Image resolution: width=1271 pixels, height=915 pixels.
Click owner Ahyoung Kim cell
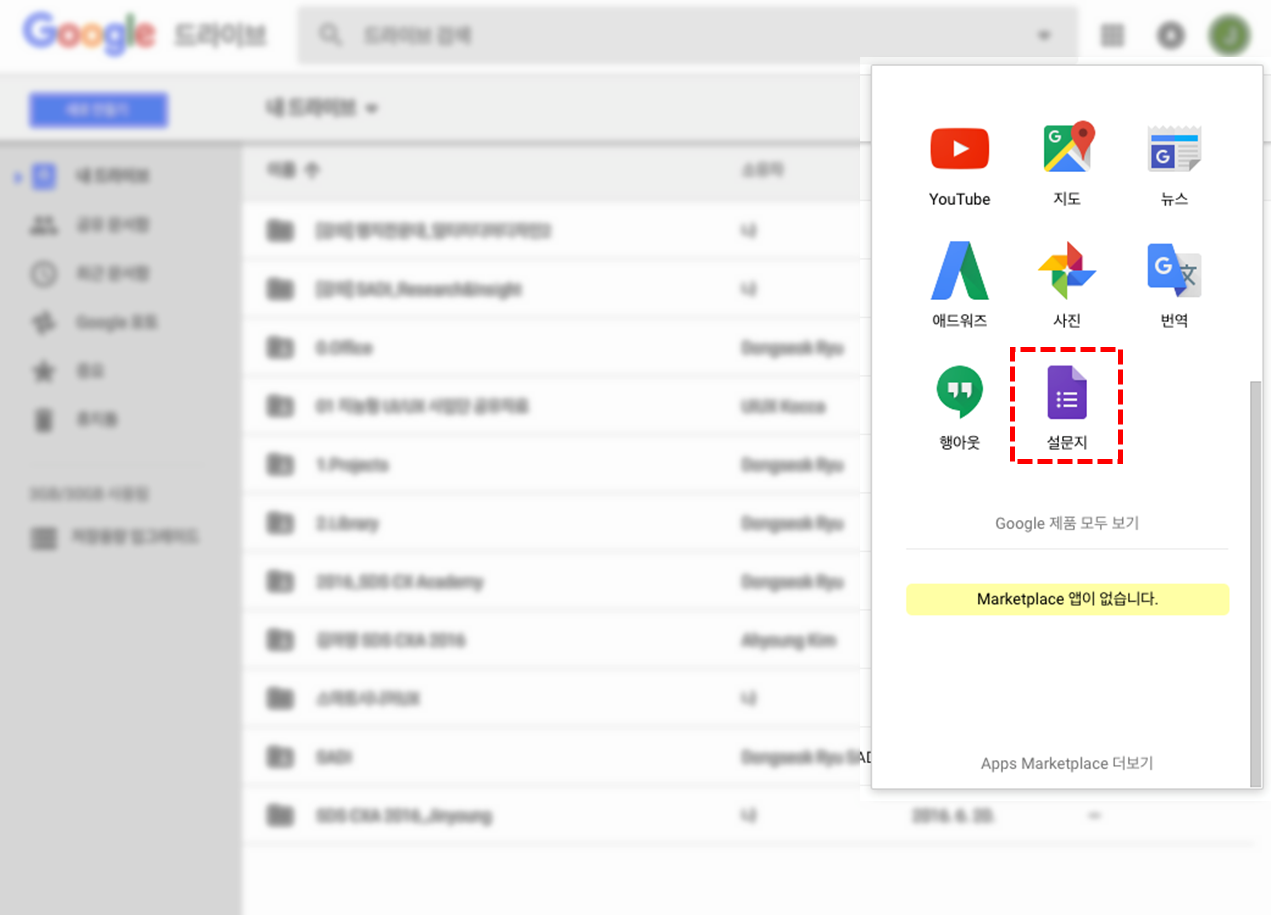point(789,640)
